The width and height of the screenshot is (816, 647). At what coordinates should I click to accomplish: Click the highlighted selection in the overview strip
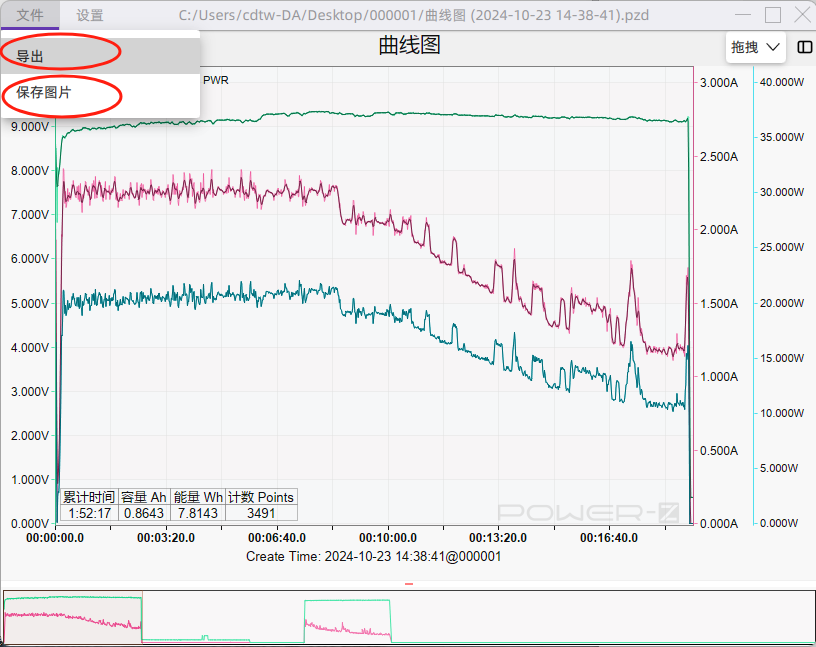pos(73,617)
